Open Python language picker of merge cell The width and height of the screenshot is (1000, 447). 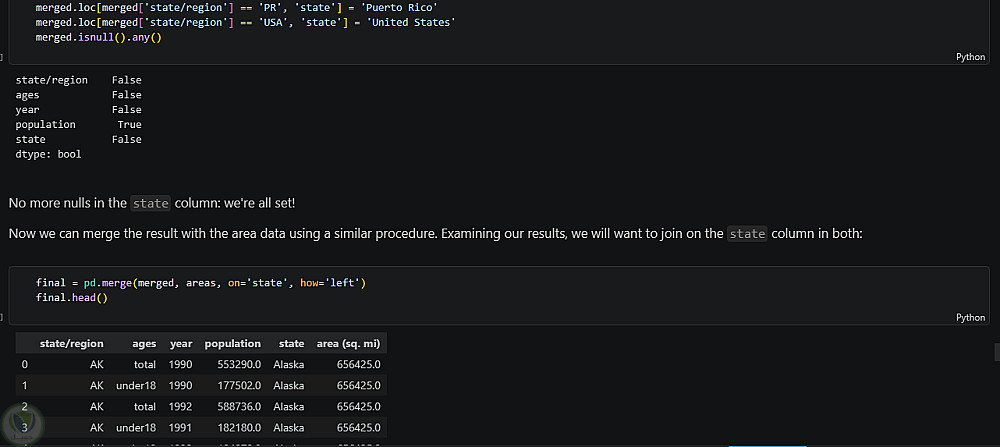pos(970,318)
